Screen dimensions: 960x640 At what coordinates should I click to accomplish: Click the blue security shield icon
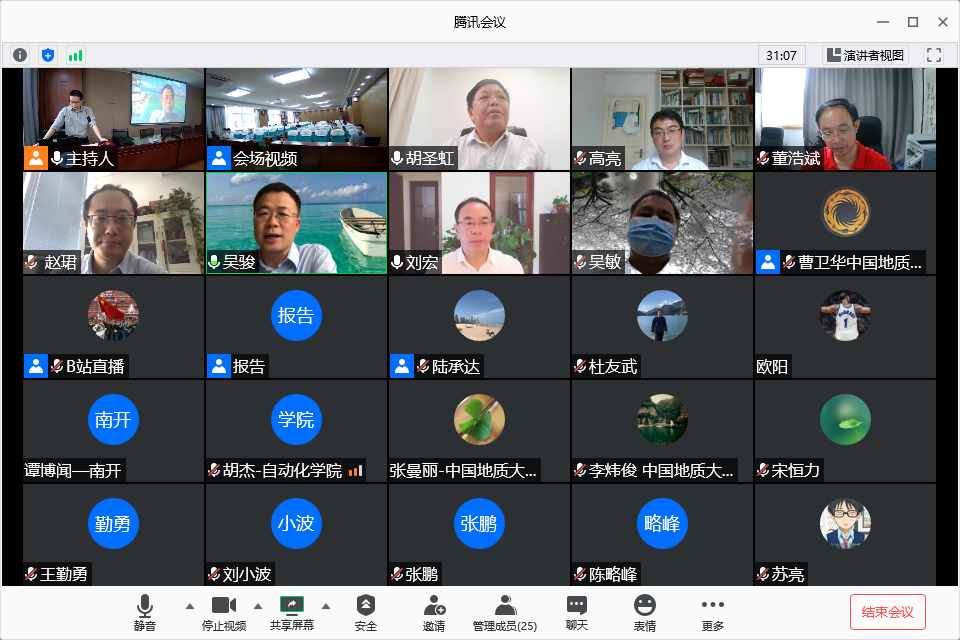47,55
